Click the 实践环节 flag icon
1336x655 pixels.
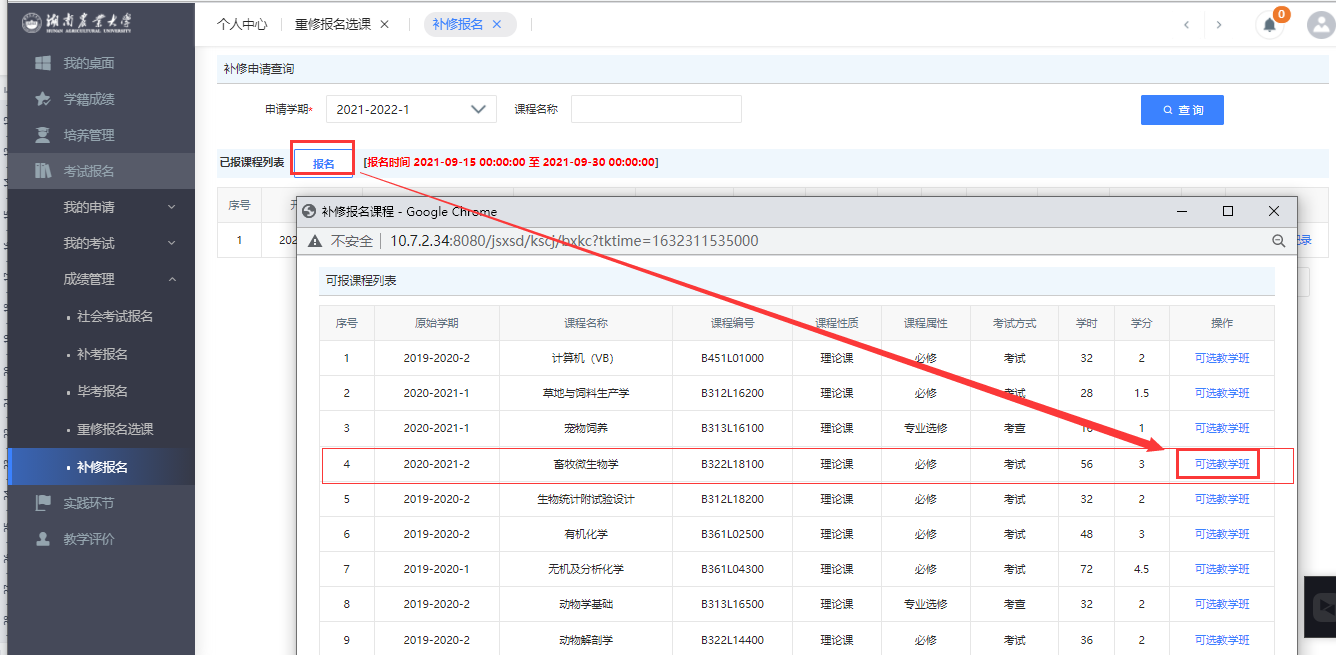tap(43, 503)
